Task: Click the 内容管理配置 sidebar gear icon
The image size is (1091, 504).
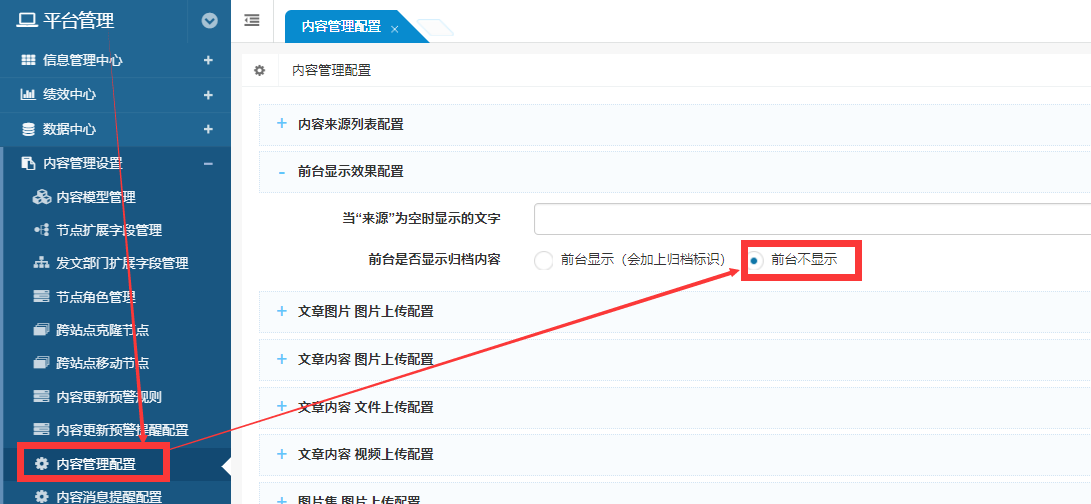Action: pyautogui.click(x=42, y=464)
